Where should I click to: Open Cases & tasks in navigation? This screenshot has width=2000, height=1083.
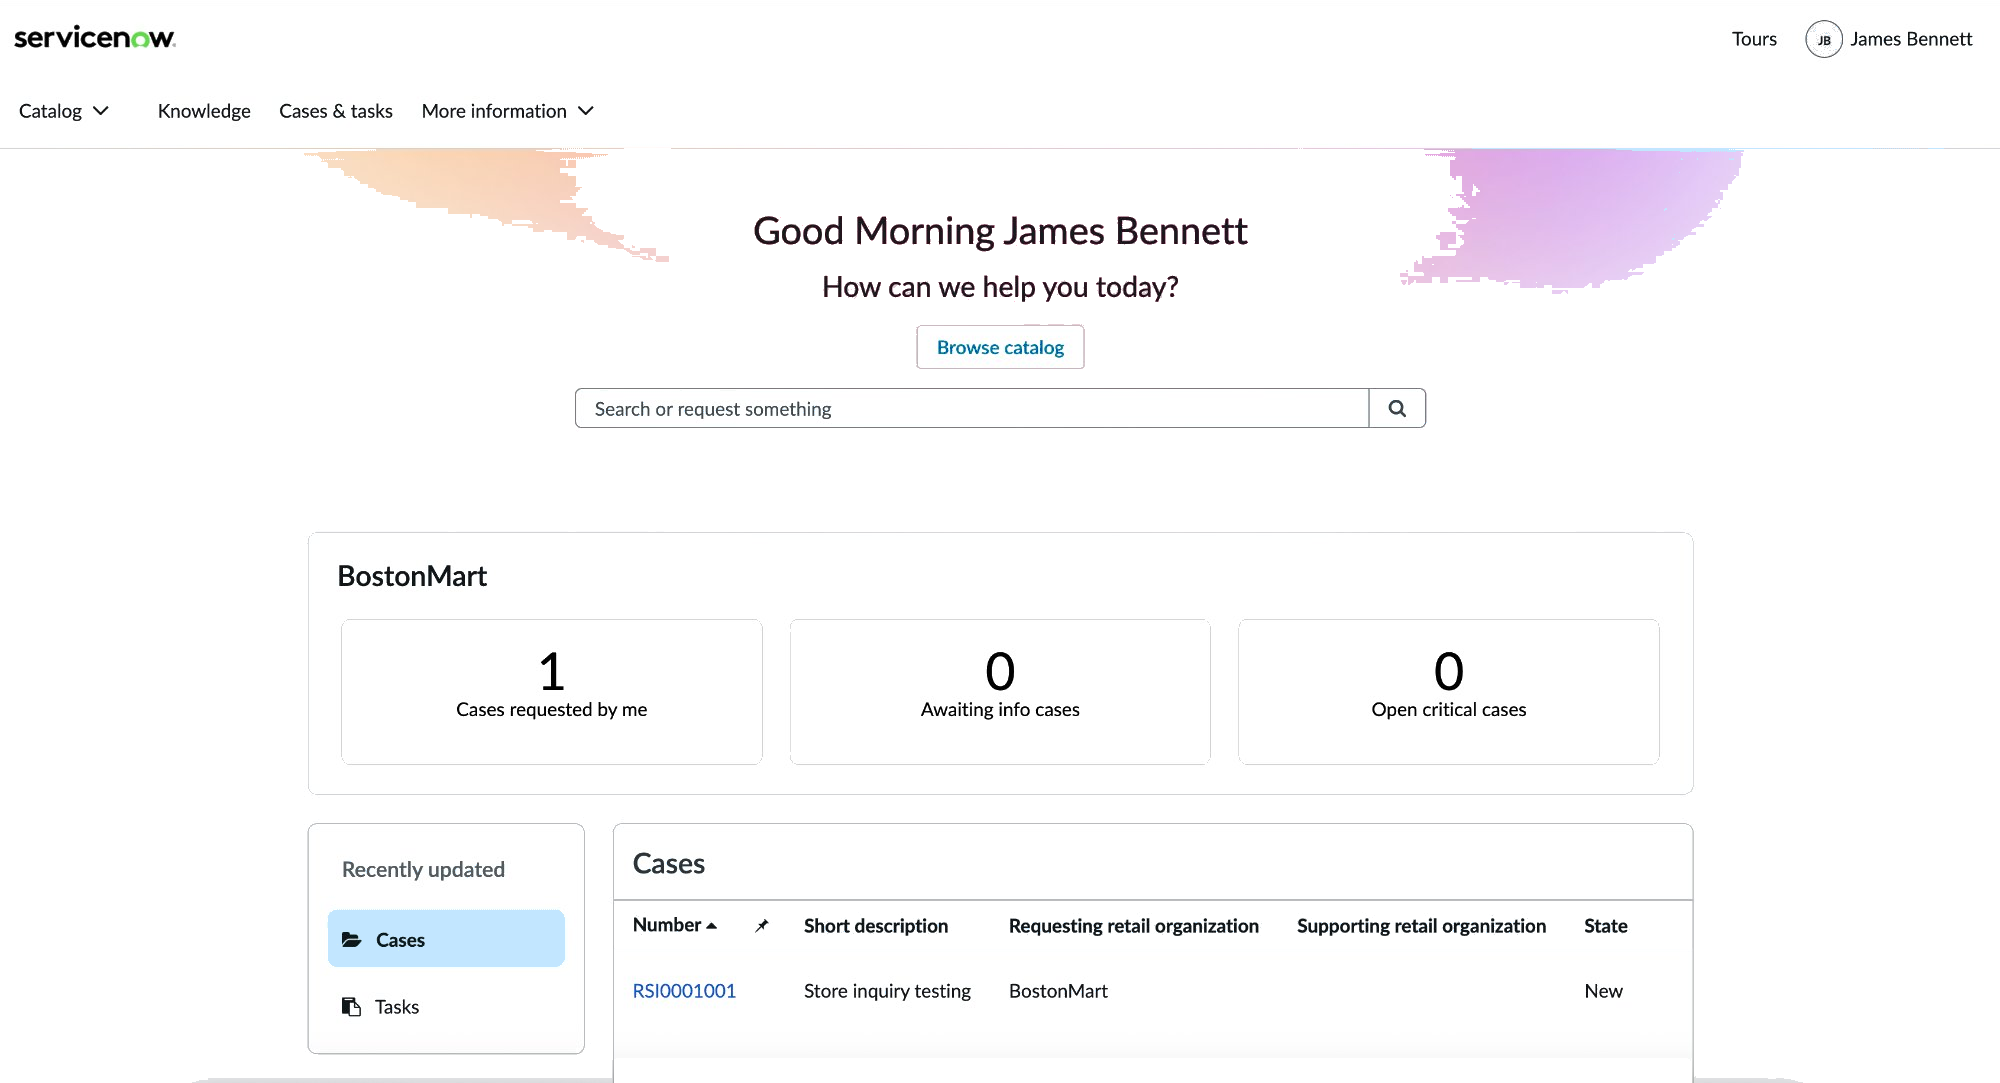336,111
